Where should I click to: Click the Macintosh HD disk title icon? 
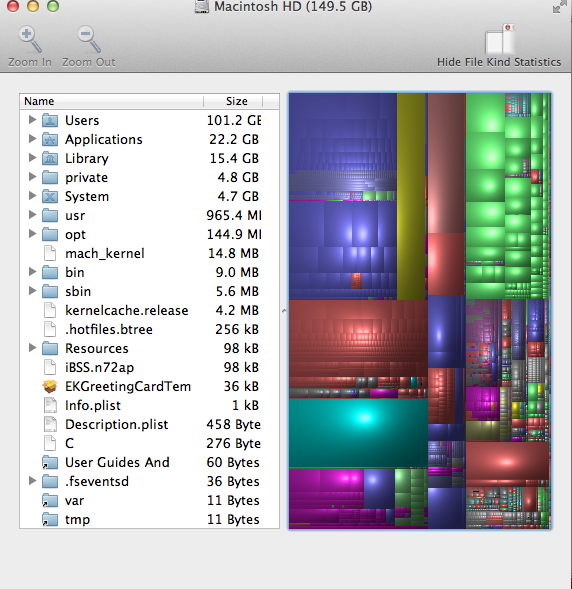[x=202, y=6]
